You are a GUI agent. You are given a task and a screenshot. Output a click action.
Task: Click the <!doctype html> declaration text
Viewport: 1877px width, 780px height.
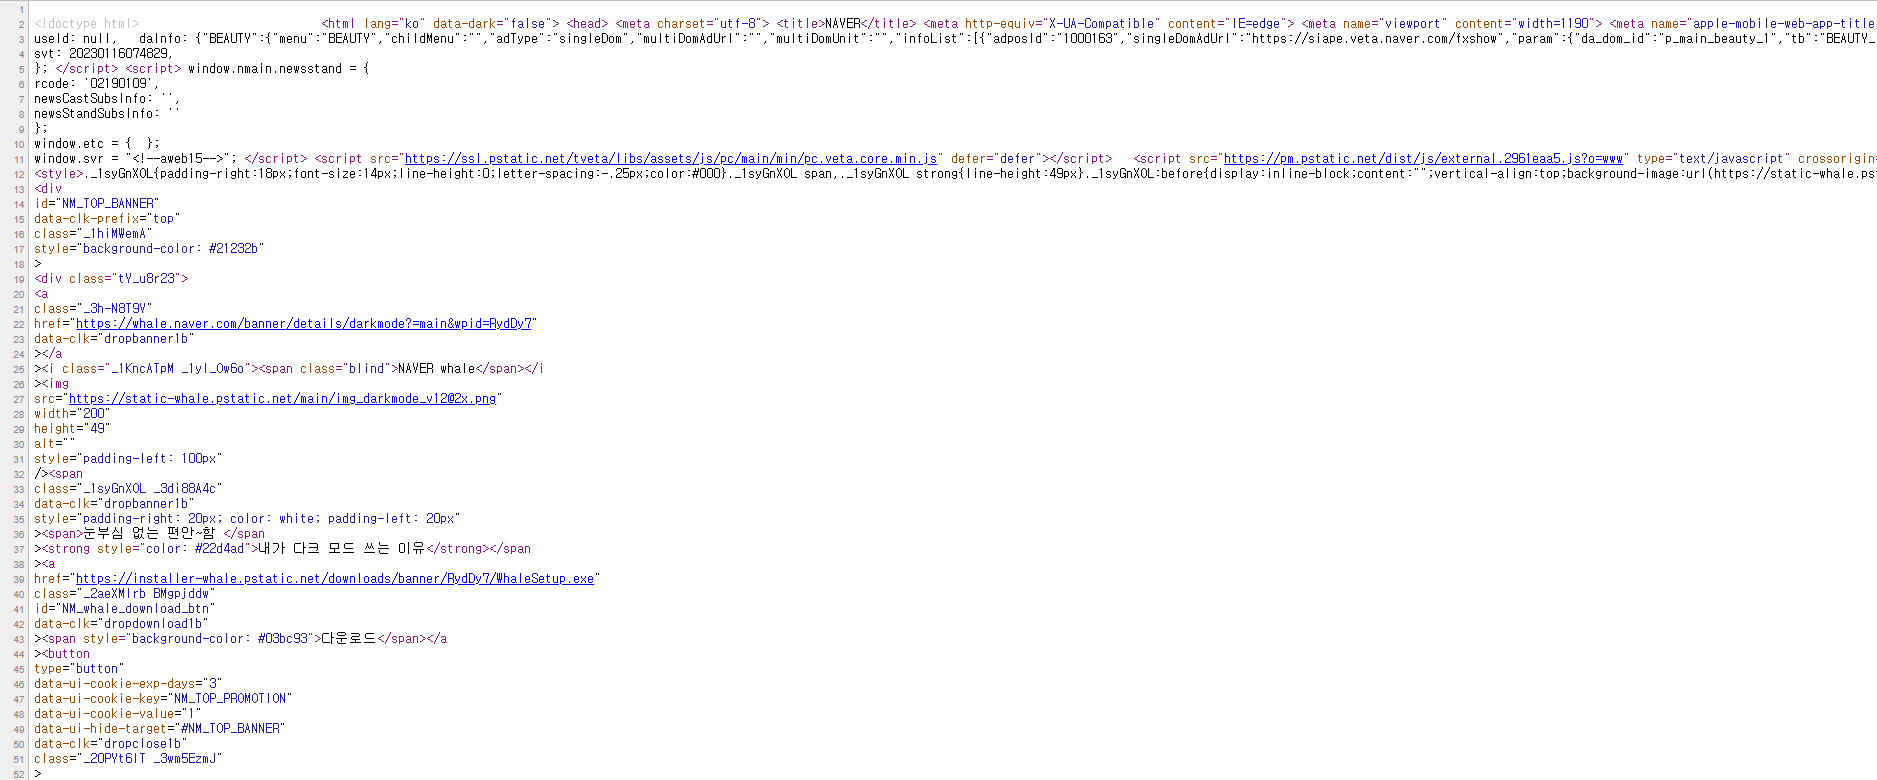(x=87, y=23)
